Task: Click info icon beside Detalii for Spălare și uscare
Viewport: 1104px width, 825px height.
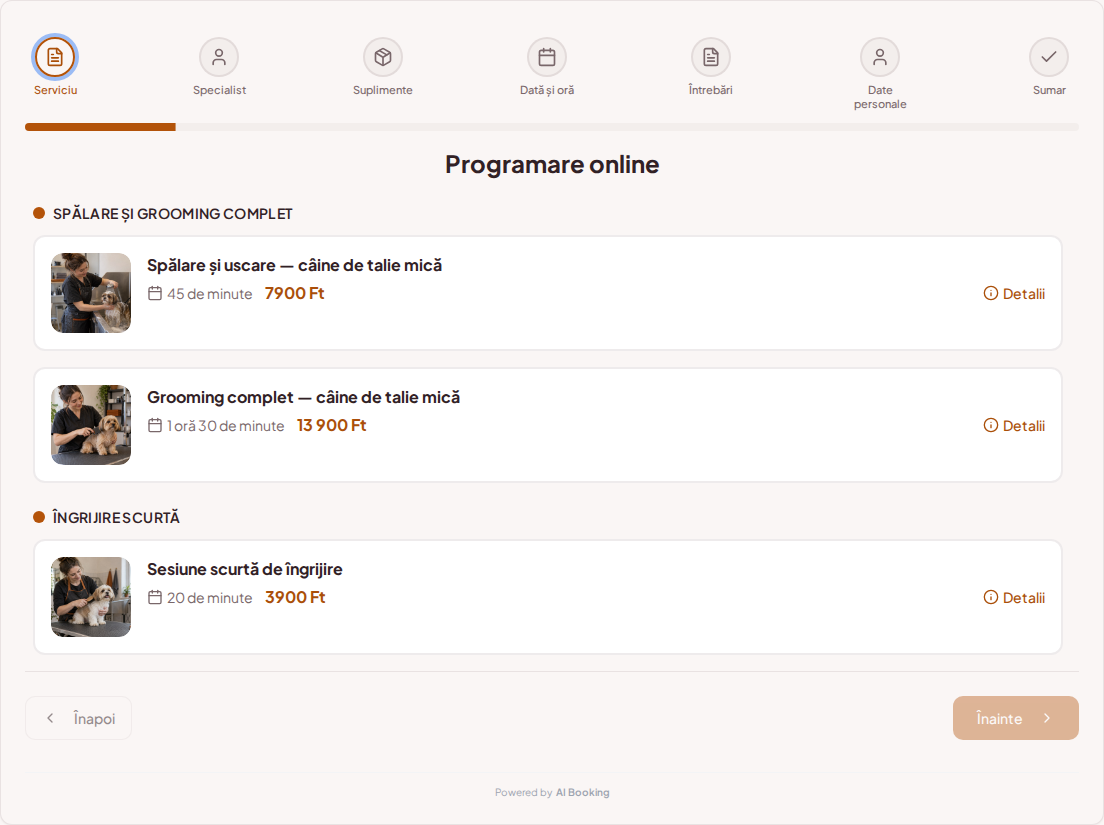Action: [x=991, y=294]
